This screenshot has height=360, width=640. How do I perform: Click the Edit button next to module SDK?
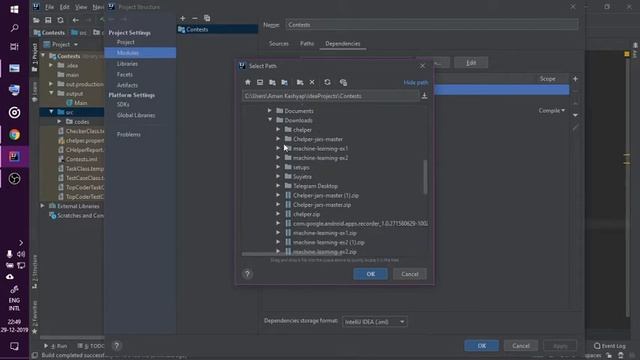click(x=471, y=62)
